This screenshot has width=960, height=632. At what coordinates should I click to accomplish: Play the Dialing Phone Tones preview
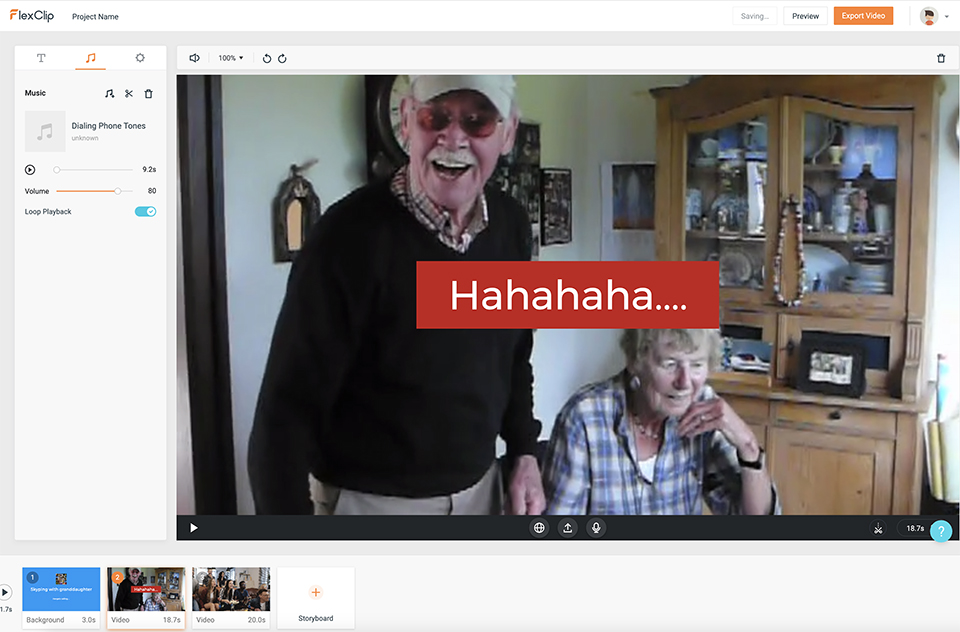click(30, 170)
